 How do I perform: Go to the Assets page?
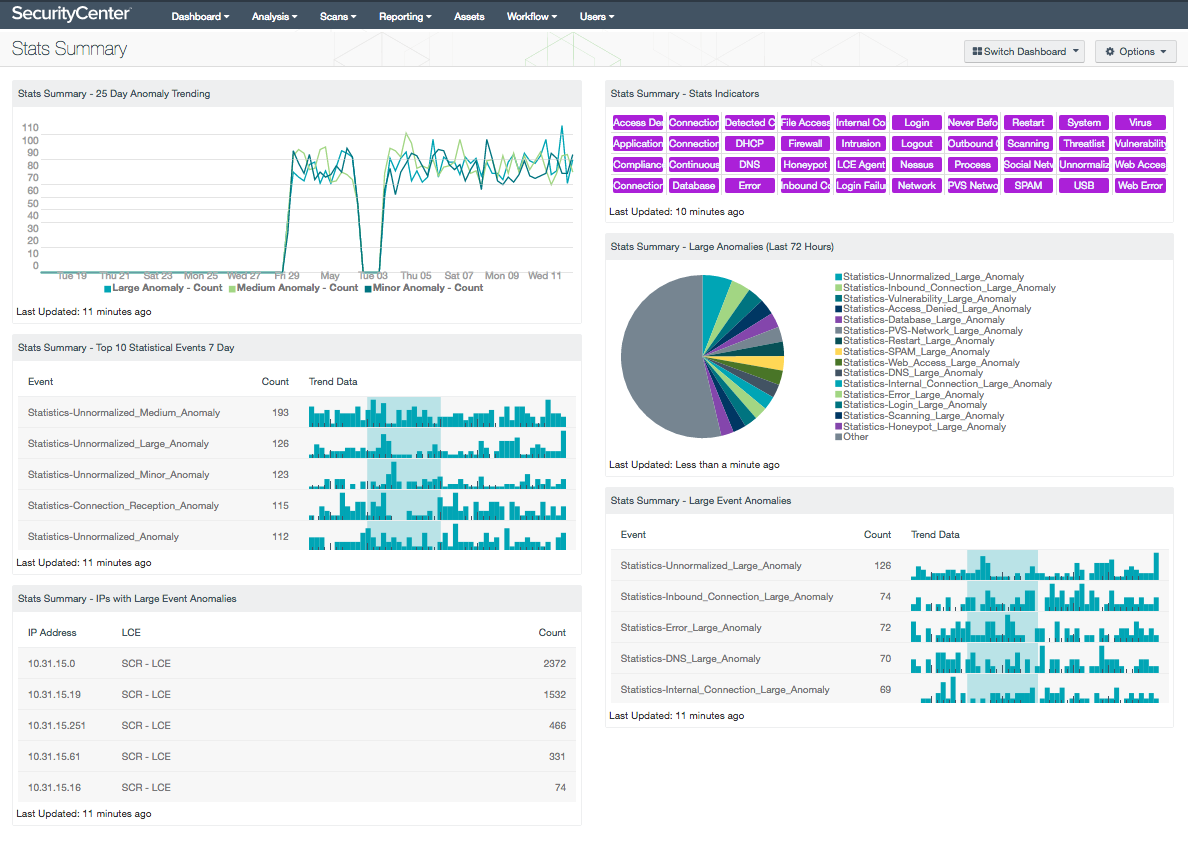pyautogui.click(x=469, y=16)
